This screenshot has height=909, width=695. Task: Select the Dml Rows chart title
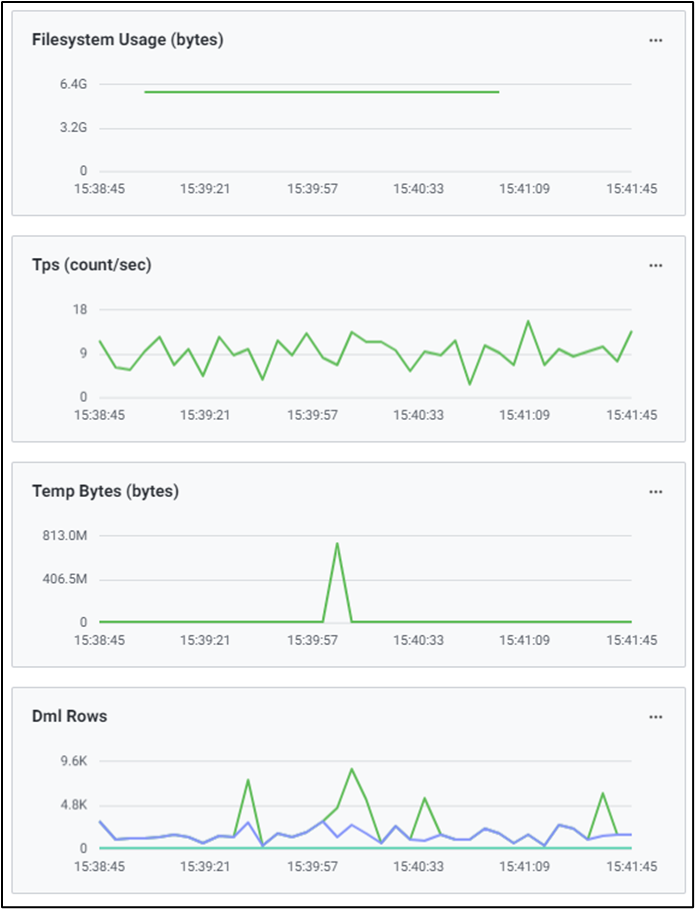tap(69, 716)
